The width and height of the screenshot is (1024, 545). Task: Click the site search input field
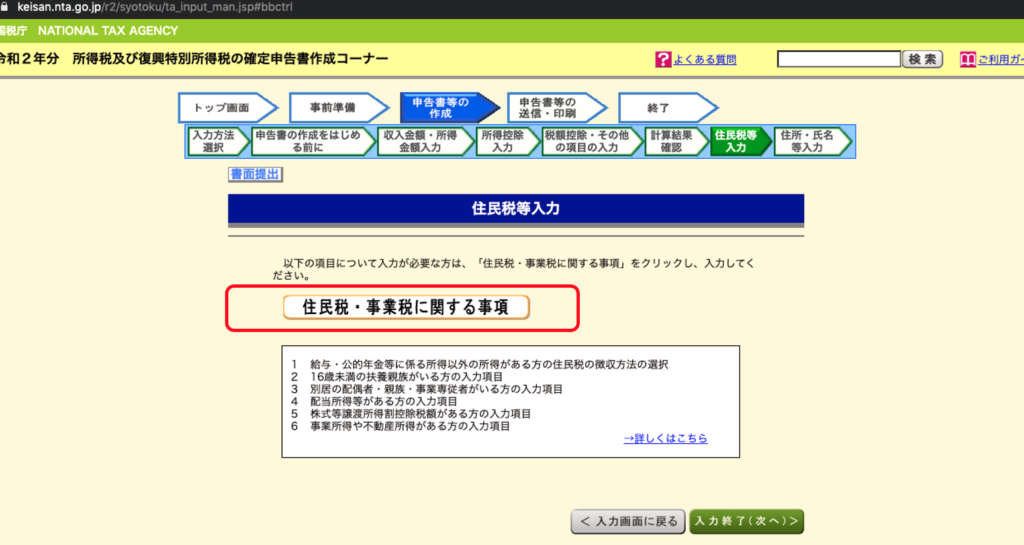pos(839,59)
